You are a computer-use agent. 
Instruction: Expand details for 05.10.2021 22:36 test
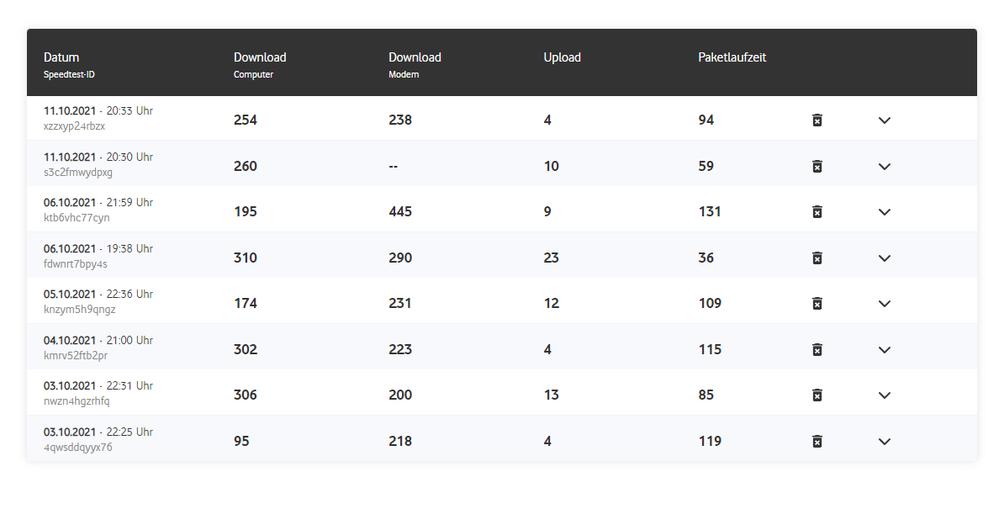[x=884, y=303]
